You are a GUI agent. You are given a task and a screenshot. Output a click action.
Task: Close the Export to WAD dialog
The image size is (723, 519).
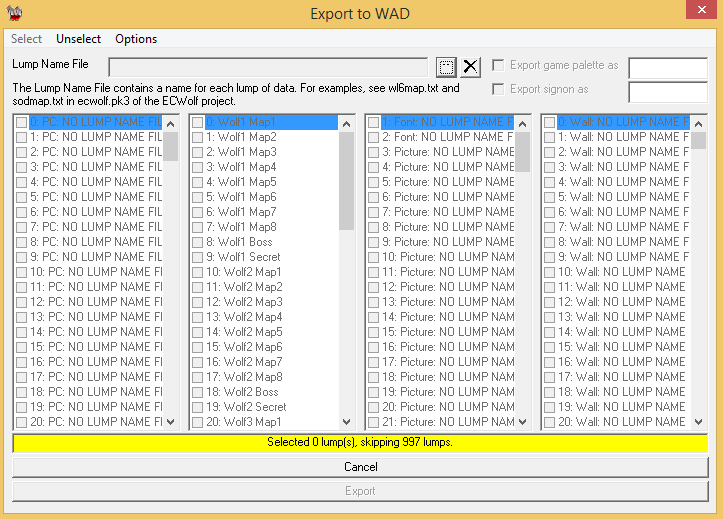(x=701, y=10)
